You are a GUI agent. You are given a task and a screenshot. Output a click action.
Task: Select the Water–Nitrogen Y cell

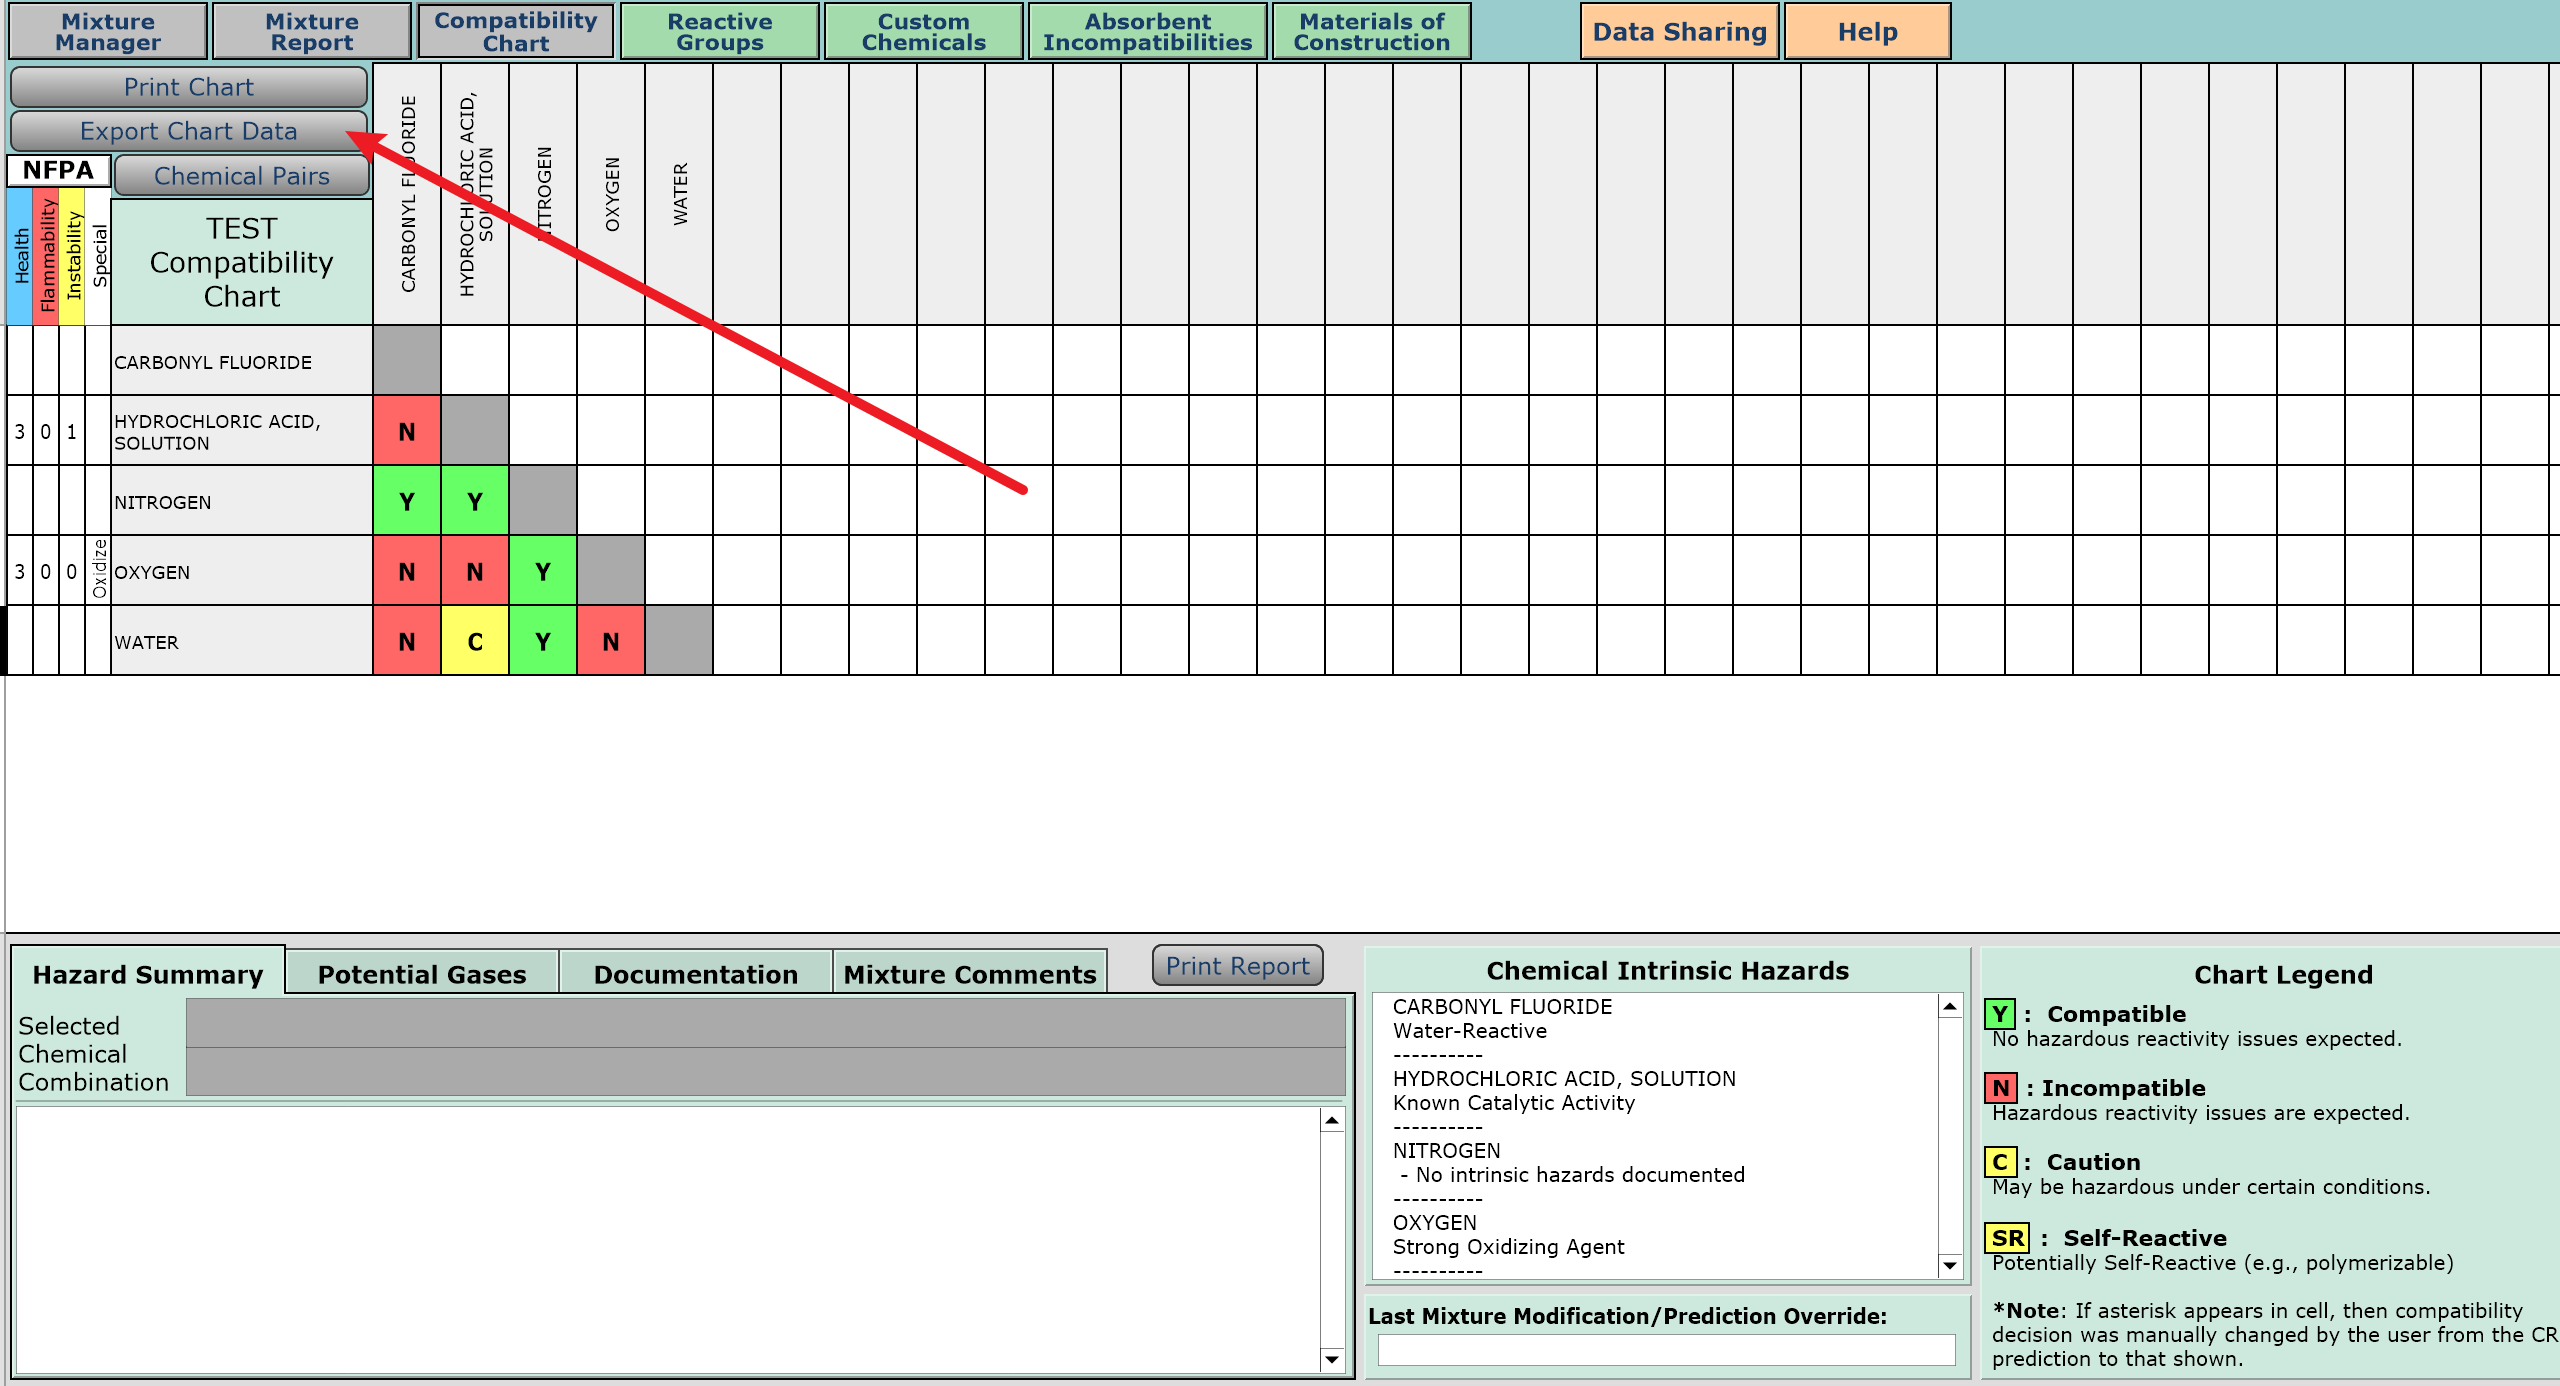click(543, 641)
